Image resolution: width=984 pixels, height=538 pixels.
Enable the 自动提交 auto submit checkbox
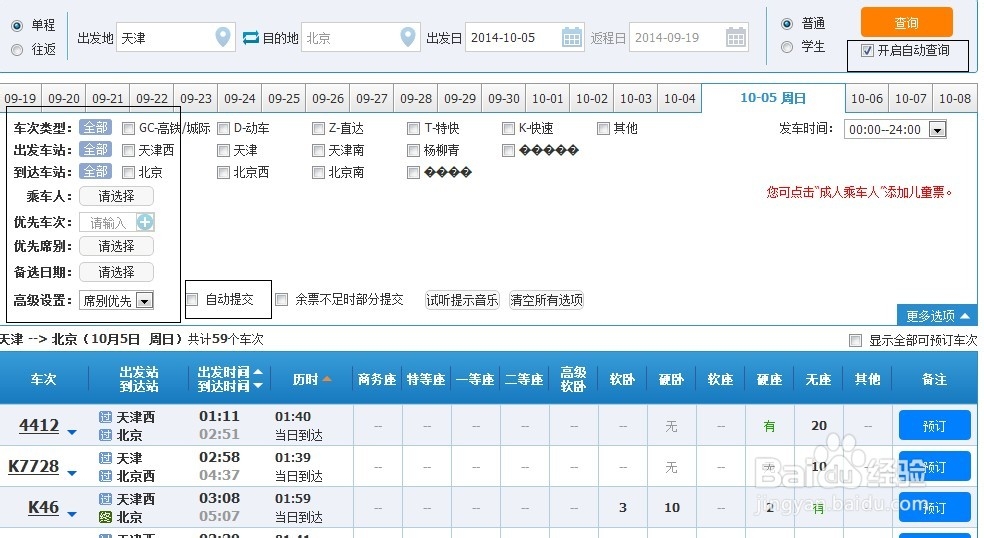pos(192,299)
